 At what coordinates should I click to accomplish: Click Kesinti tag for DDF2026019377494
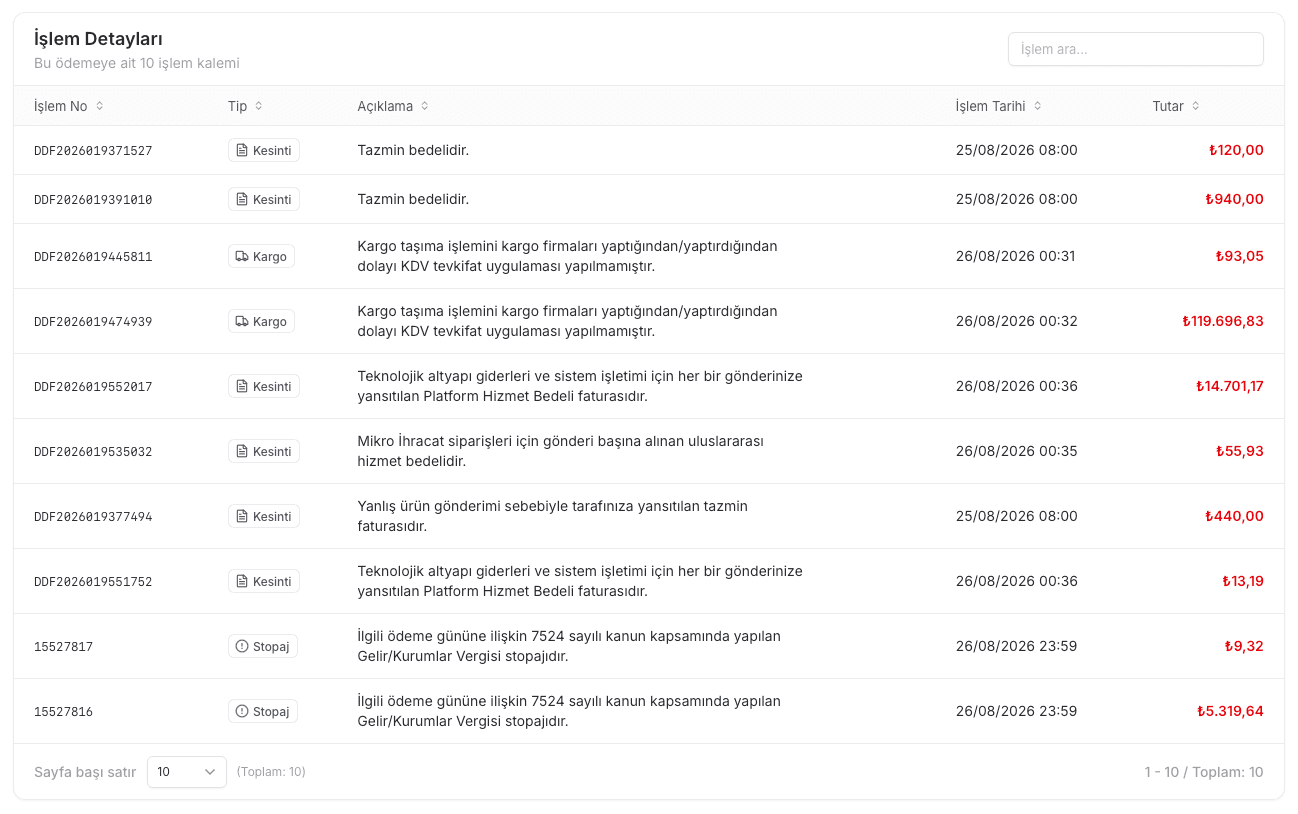coord(264,516)
